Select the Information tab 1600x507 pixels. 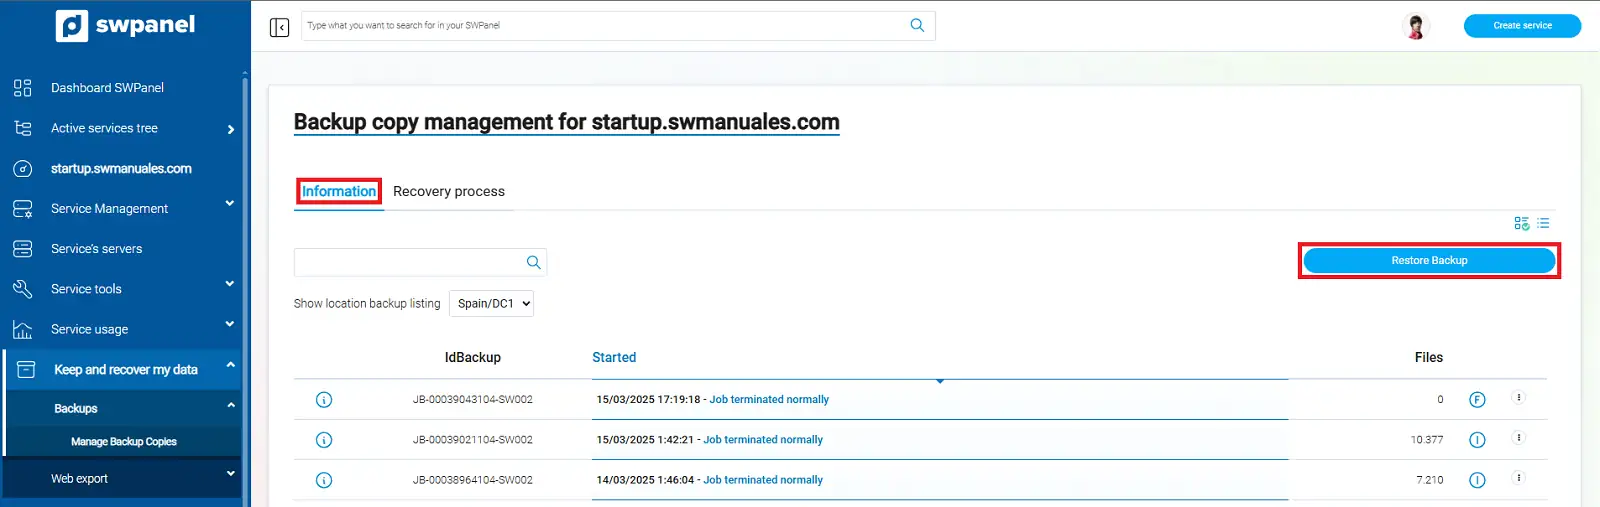(339, 192)
